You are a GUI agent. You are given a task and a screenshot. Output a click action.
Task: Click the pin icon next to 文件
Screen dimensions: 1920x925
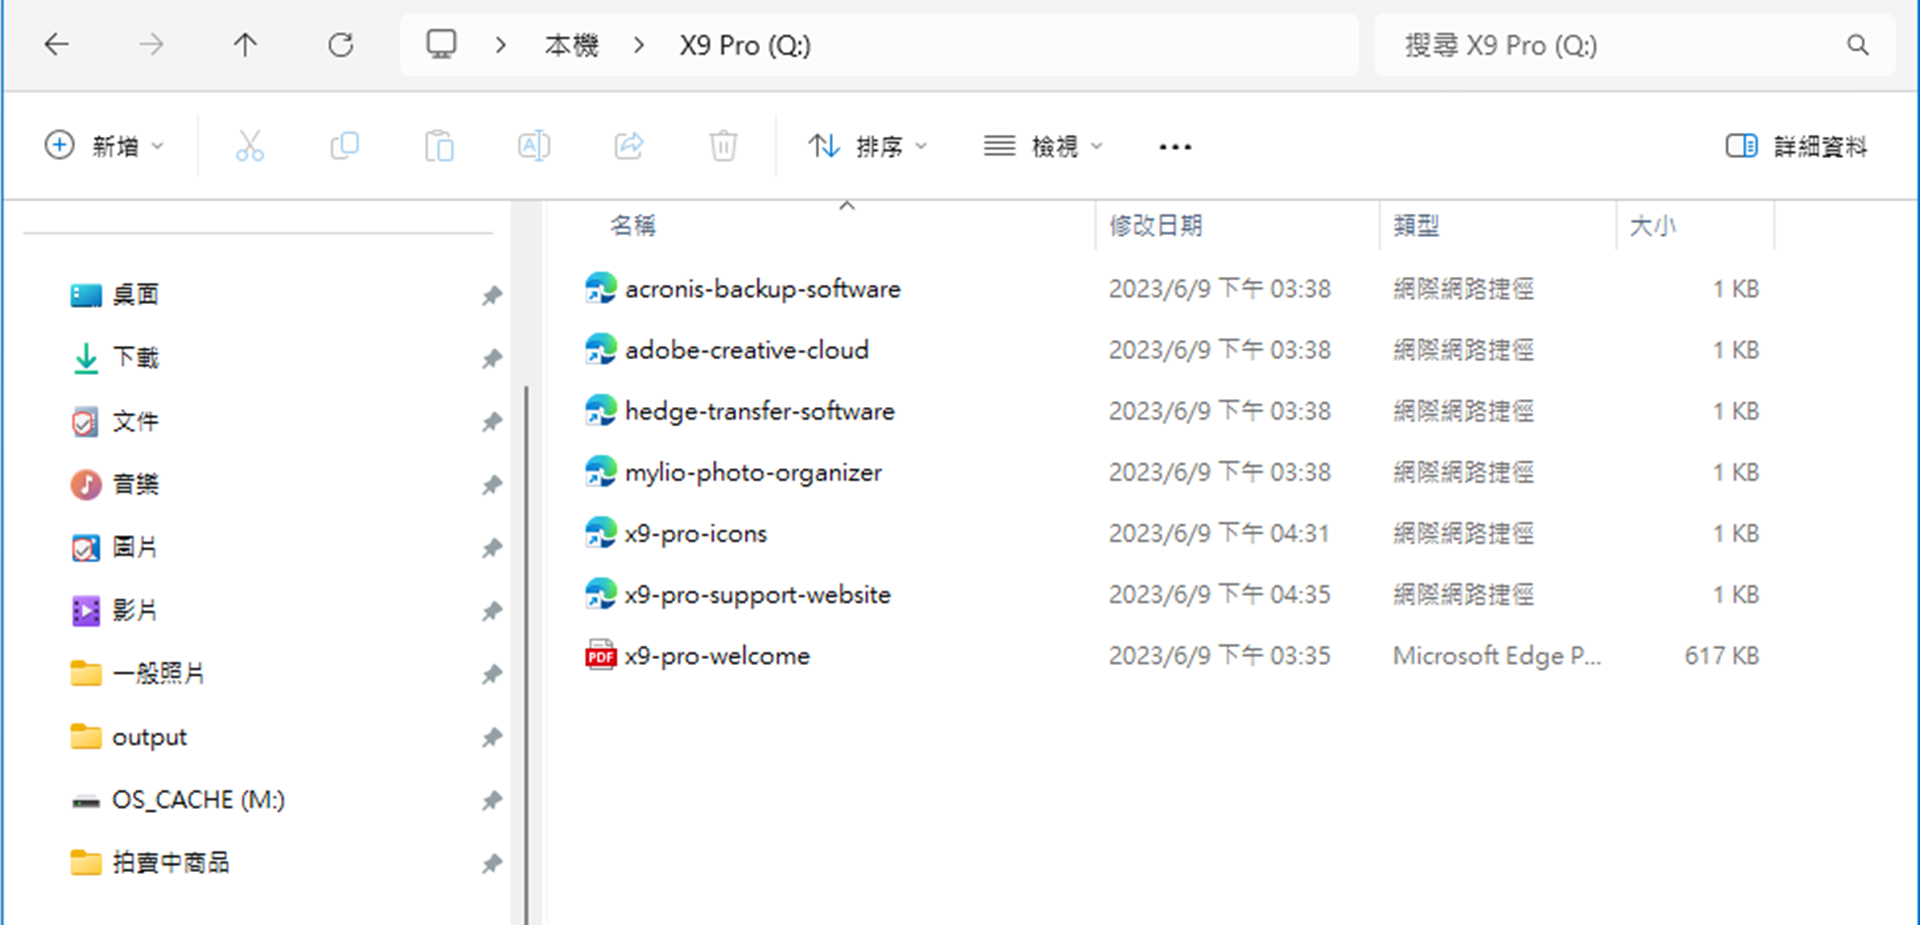(x=491, y=421)
